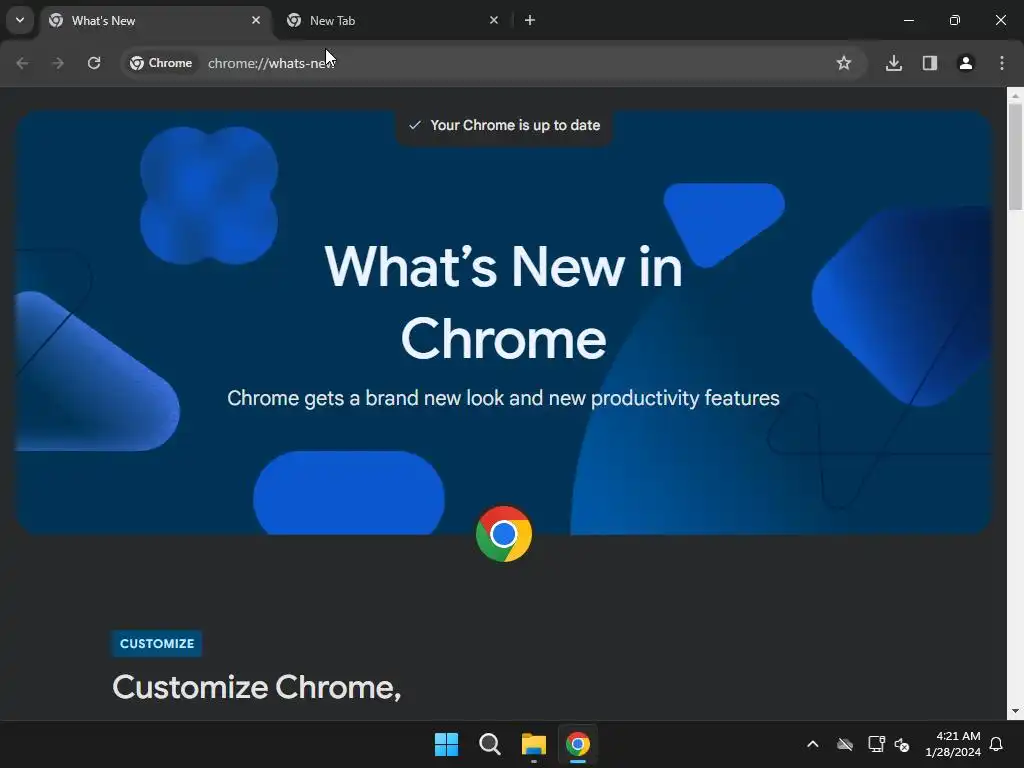Close the What's New tab
Image resolution: width=1024 pixels, height=768 pixels.
pyautogui.click(x=256, y=20)
